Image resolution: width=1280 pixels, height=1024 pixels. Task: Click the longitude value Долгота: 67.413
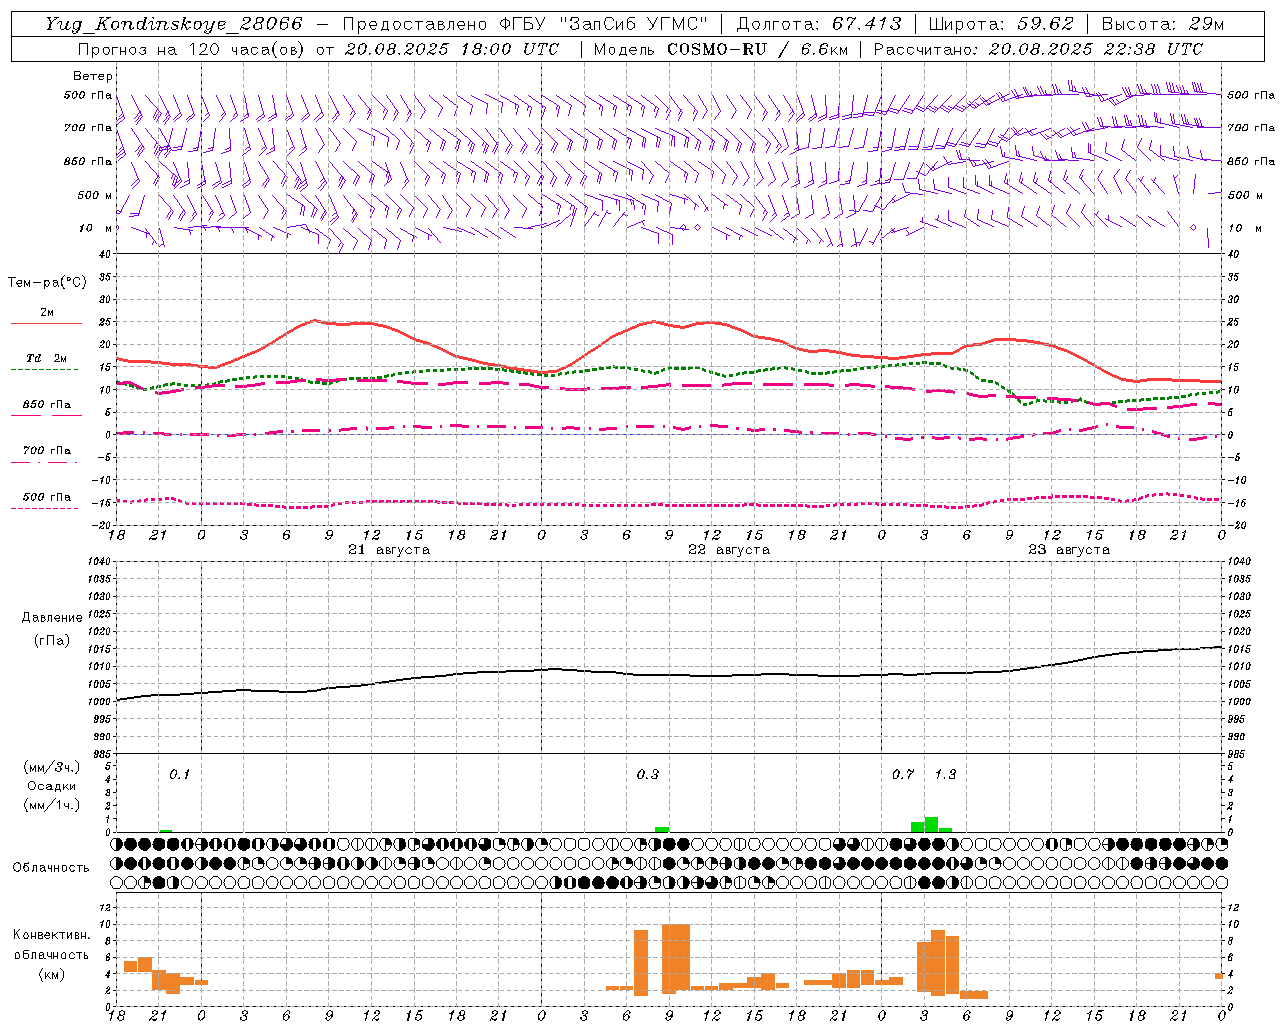(x=819, y=24)
